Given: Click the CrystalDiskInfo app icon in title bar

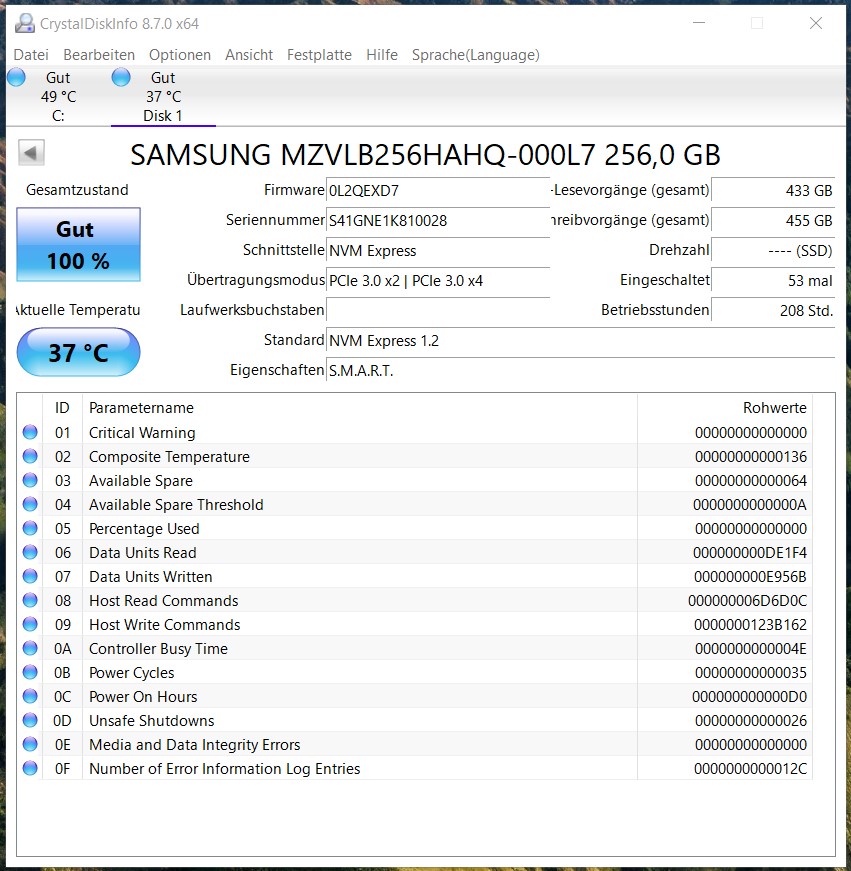Looking at the screenshot, I should [x=24, y=23].
